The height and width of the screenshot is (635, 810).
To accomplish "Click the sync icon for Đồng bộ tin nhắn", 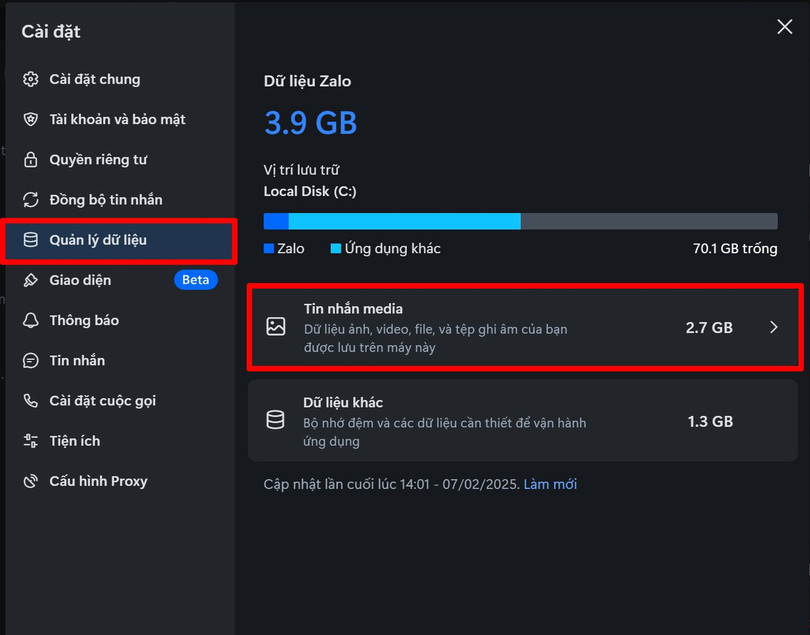I will [x=31, y=200].
